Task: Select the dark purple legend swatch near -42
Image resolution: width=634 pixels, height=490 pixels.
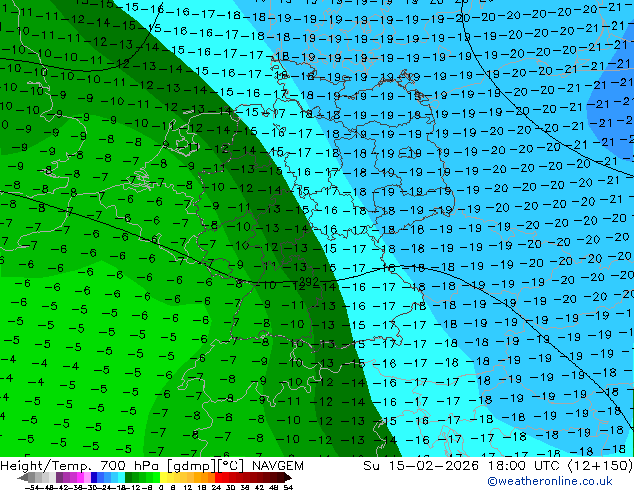Action: 59,477
